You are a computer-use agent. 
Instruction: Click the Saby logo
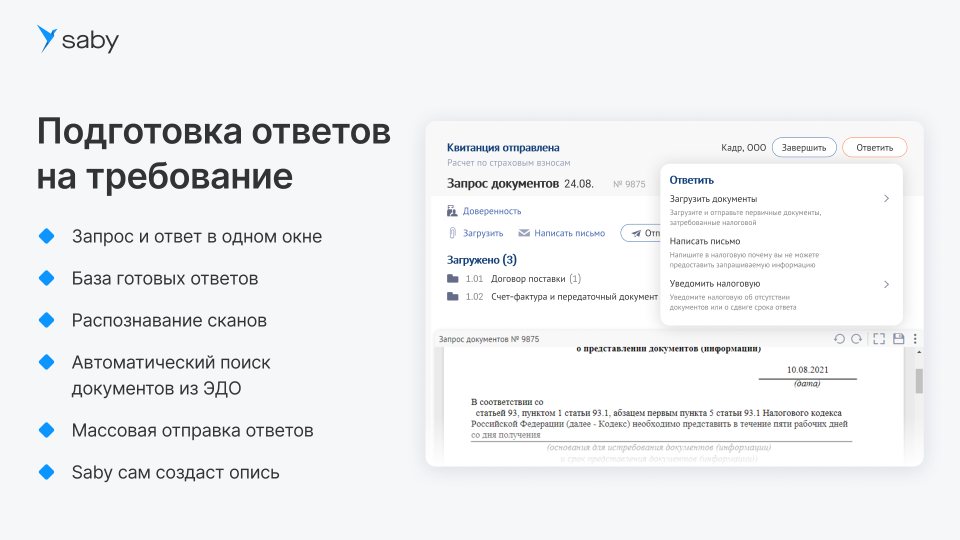(78, 39)
